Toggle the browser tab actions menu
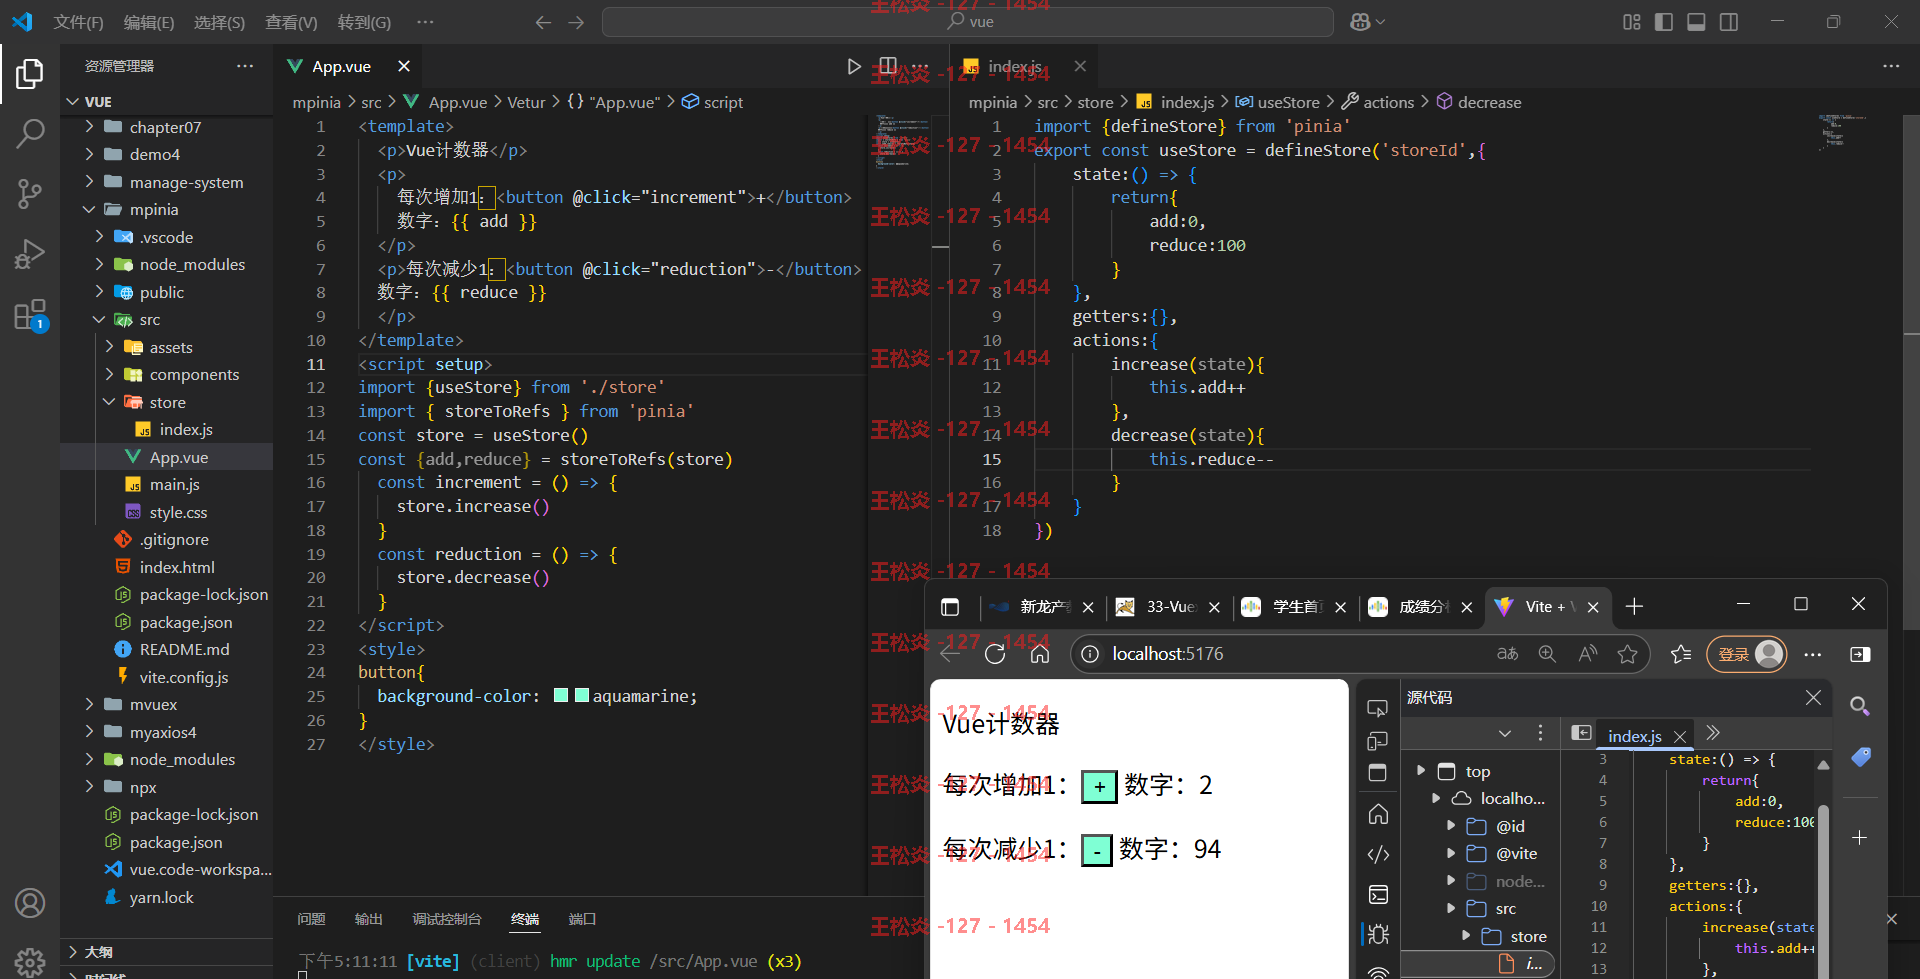The height and width of the screenshot is (979, 1920). (x=950, y=607)
